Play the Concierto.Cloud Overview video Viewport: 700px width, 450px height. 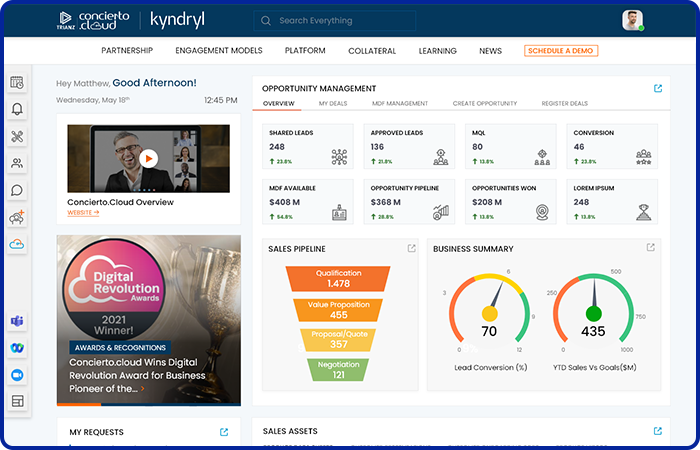[x=149, y=158]
